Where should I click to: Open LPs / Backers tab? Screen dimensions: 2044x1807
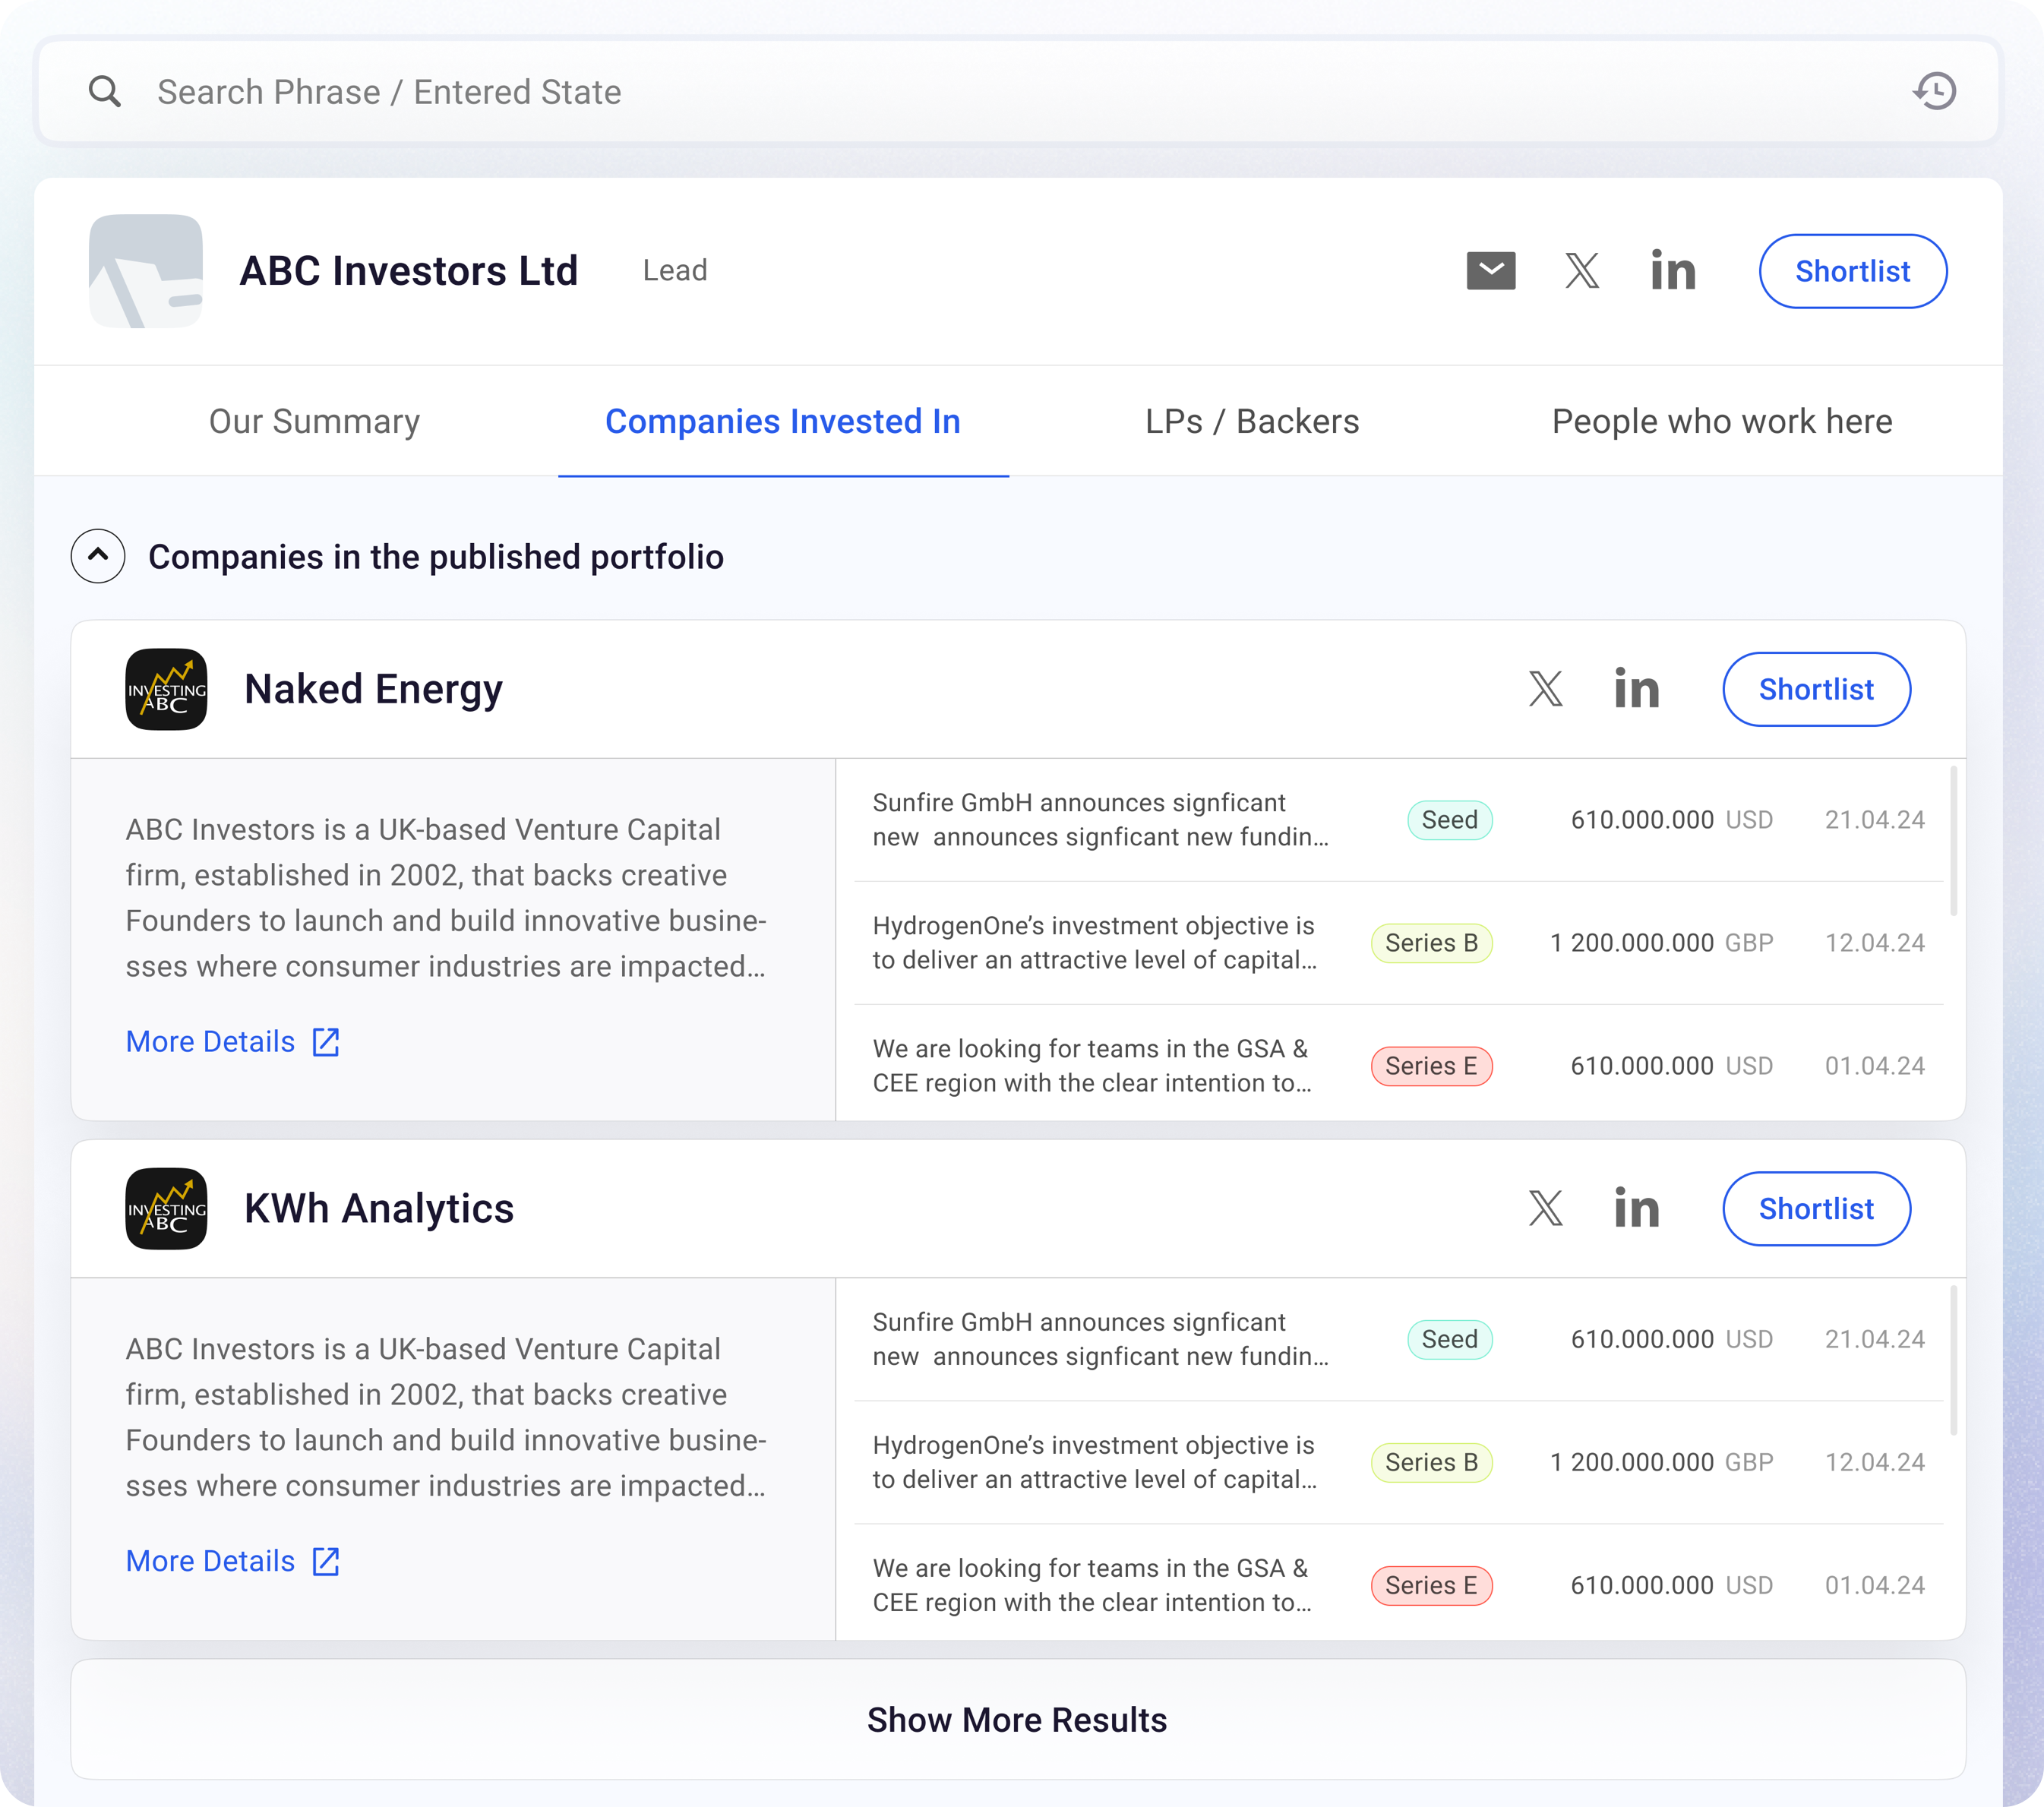[x=1252, y=421]
